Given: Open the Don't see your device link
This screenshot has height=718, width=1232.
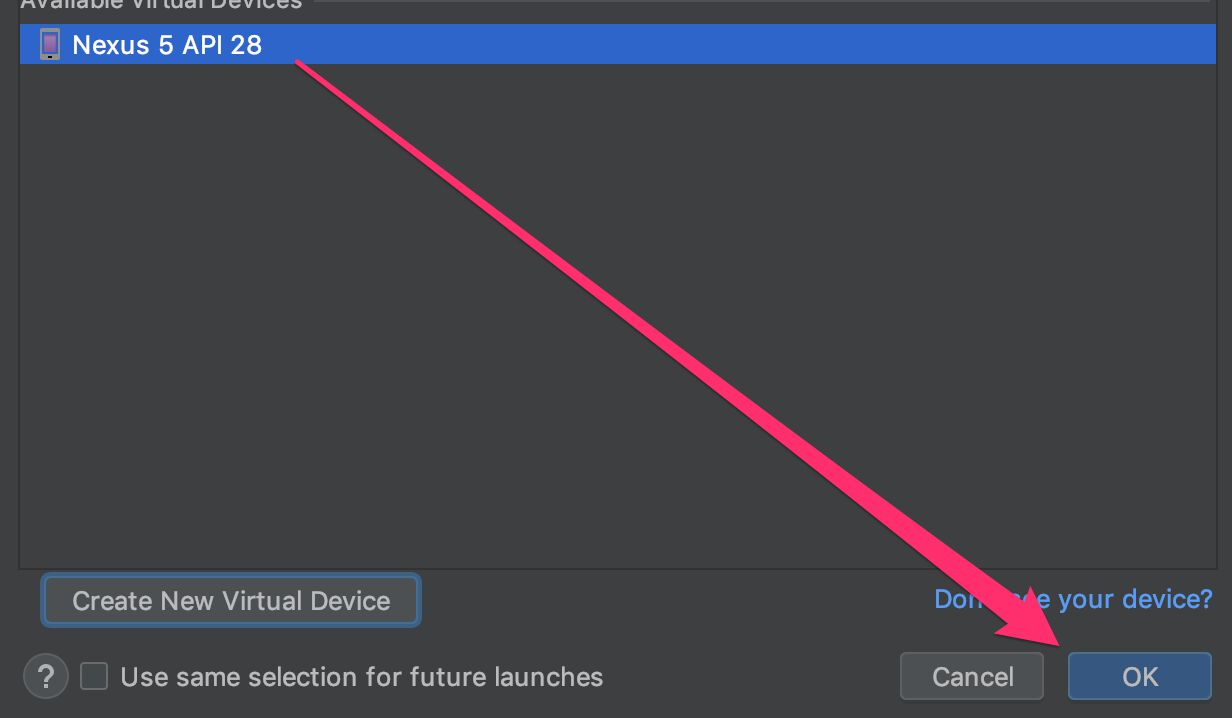Looking at the screenshot, I should tap(1073, 599).
